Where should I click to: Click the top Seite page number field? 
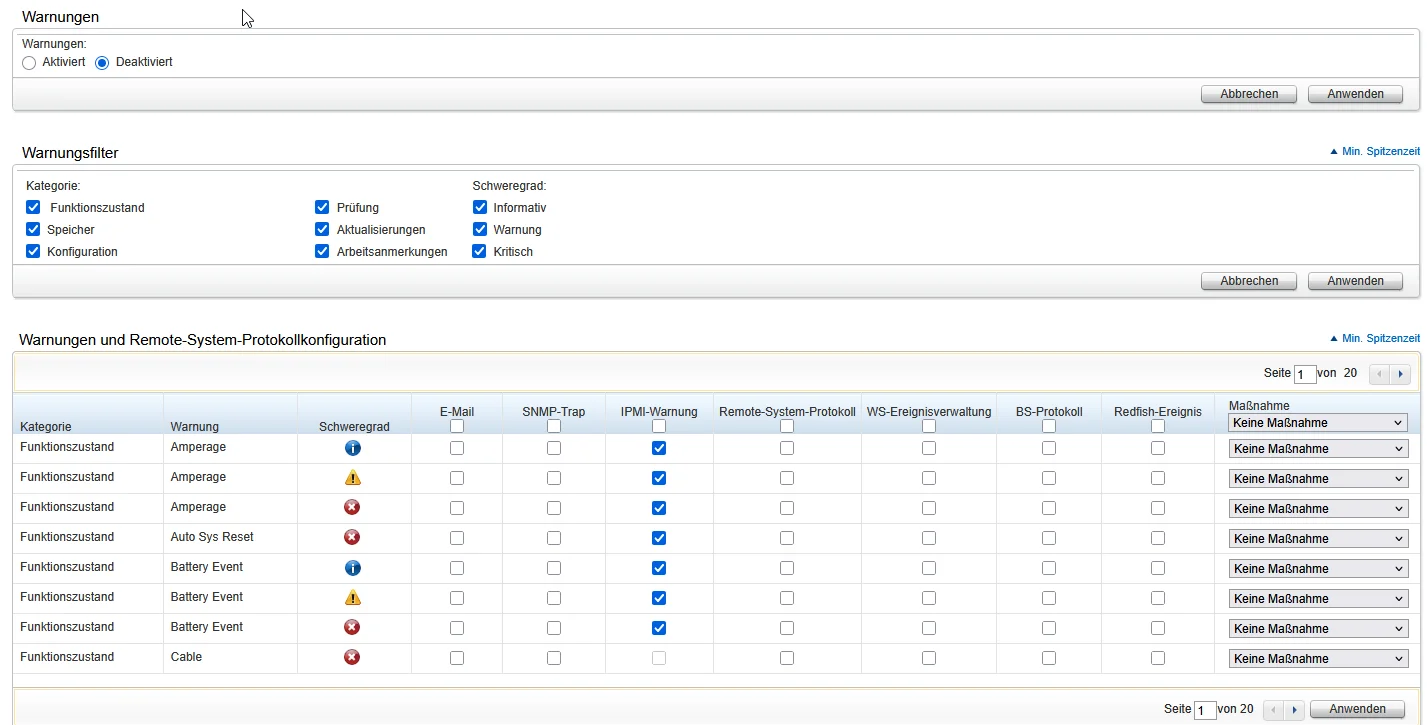point(1305,375)
